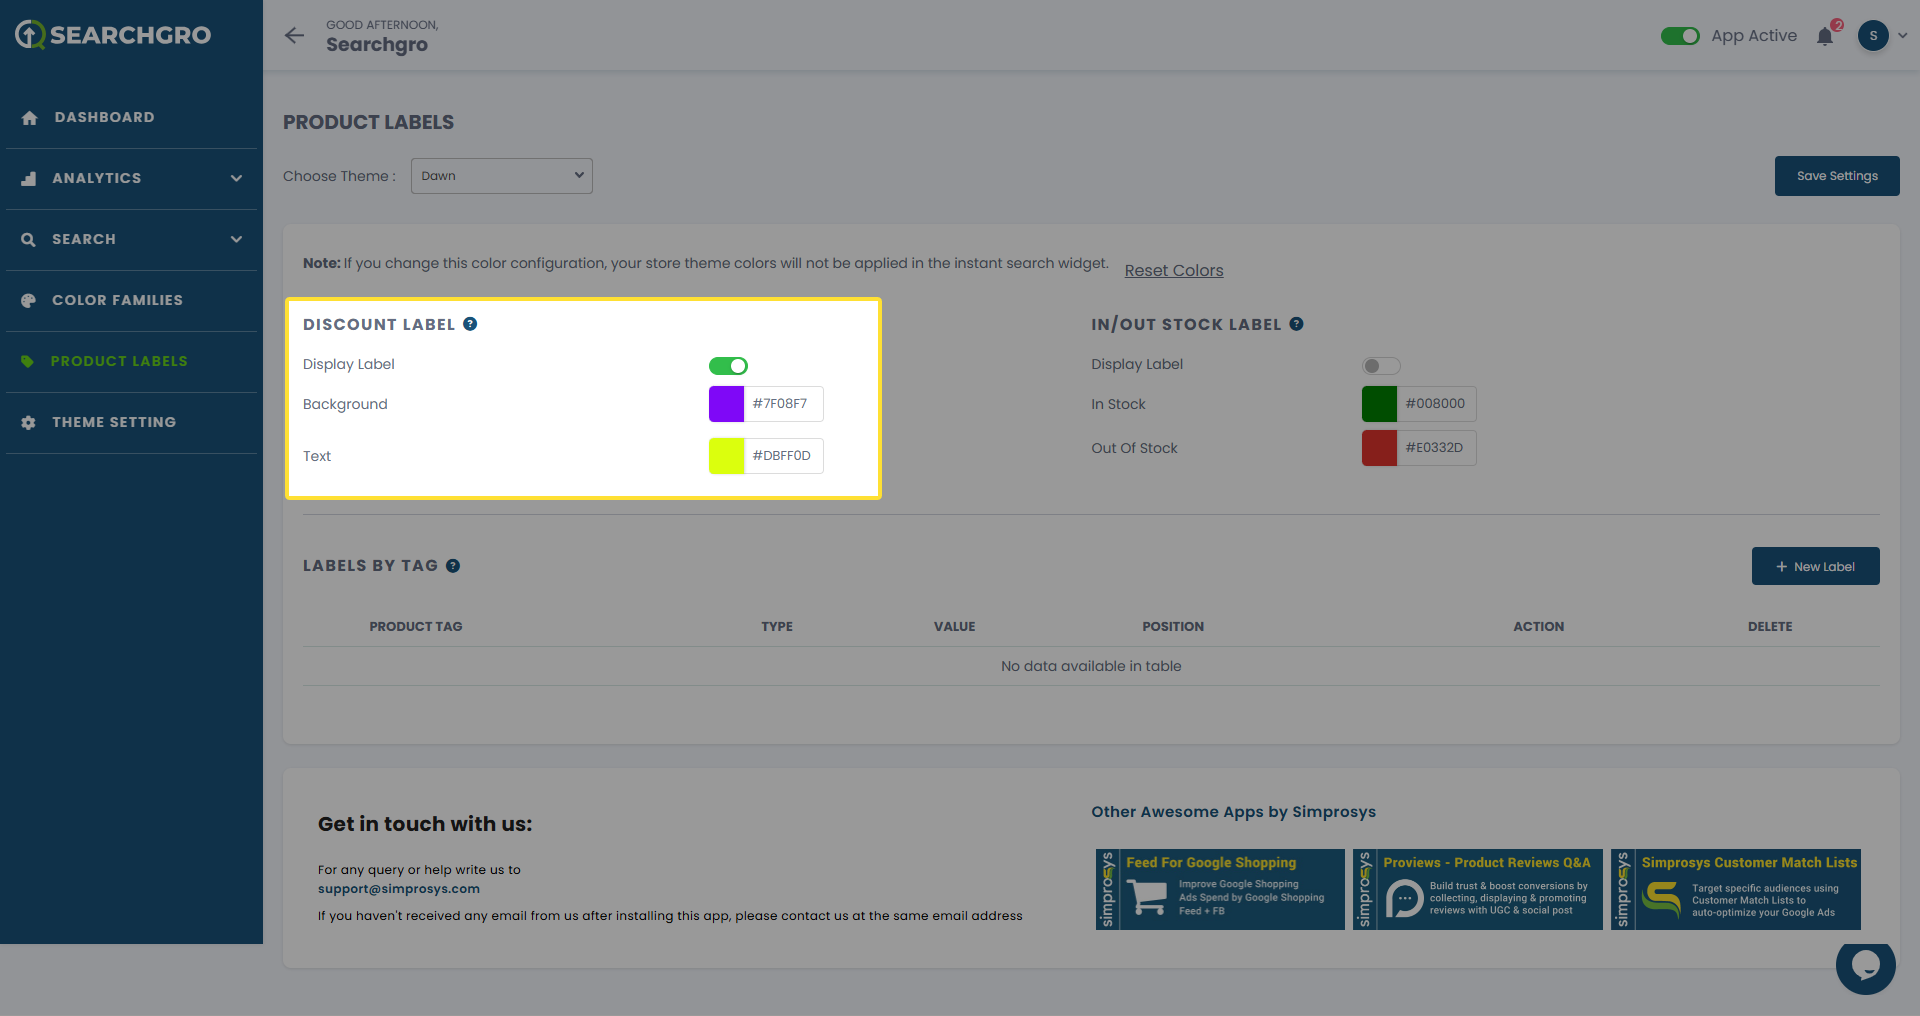Image resolution: width=1920 pixels, height=1016 pixels.
Task: Click the Labels By Tag help icon
Action: tap(453, 566)
